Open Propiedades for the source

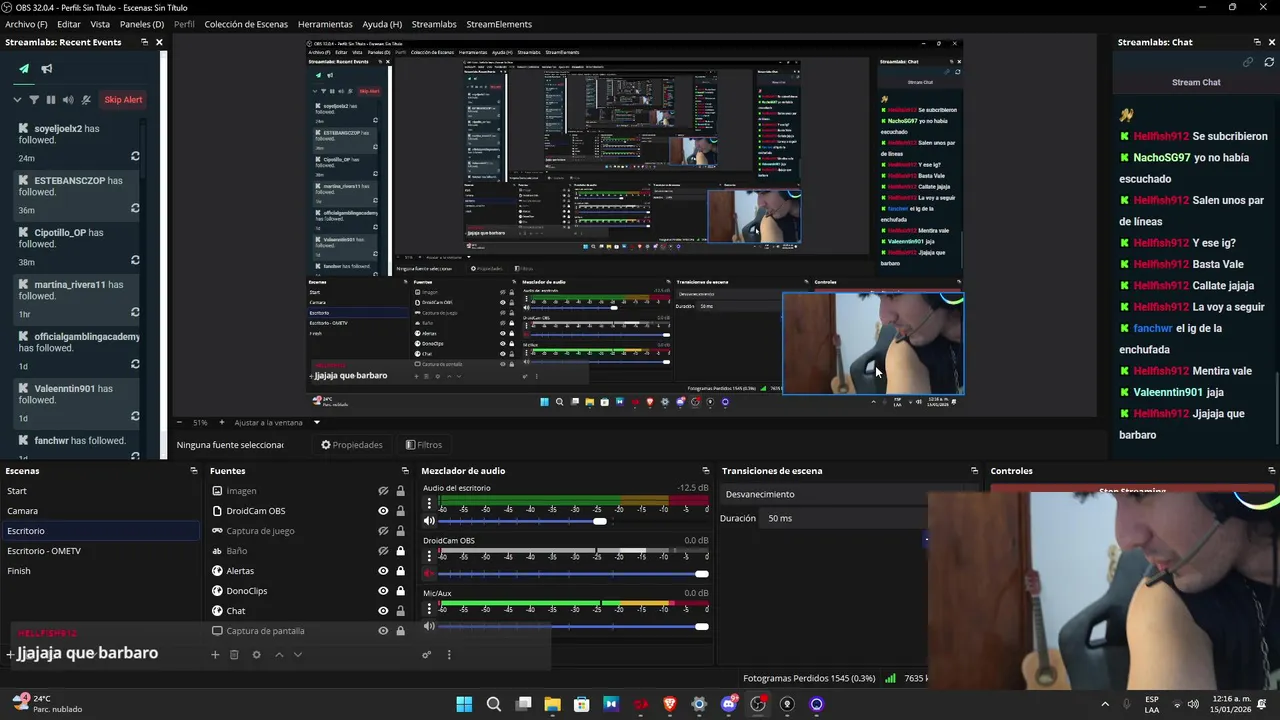pos(351,445)
